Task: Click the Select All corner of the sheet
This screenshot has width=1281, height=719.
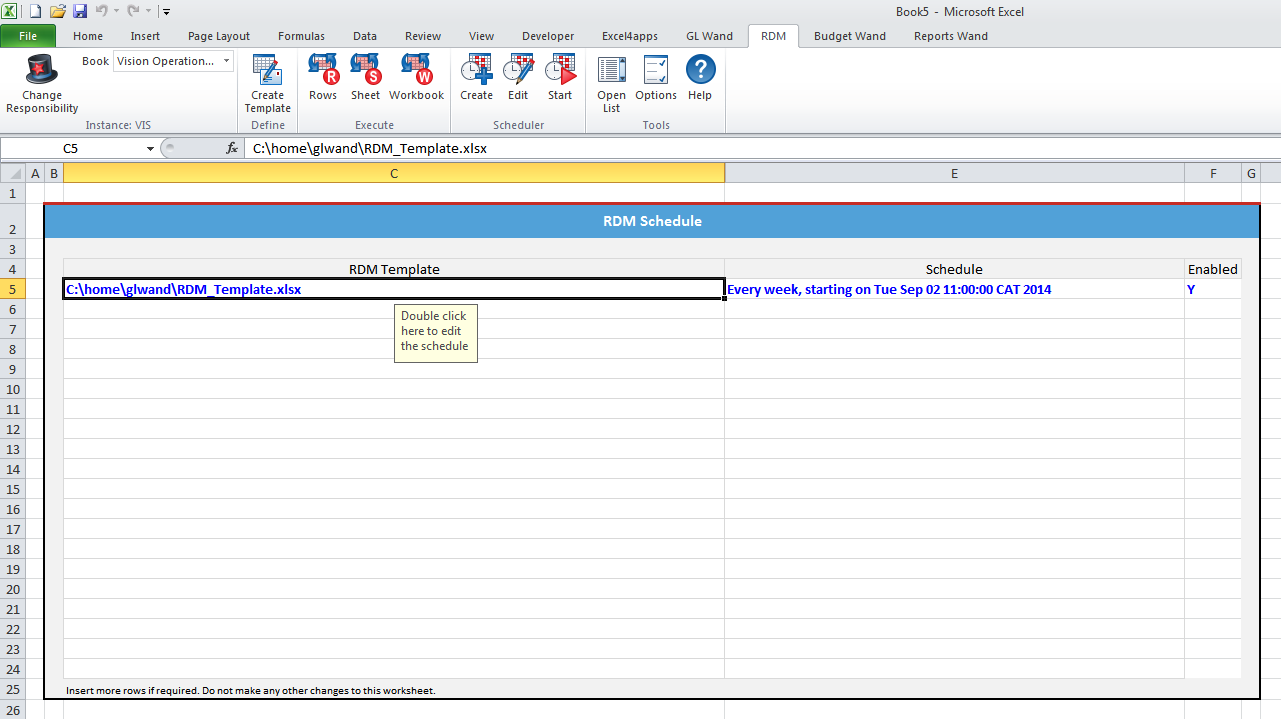Action: [14, 173]
